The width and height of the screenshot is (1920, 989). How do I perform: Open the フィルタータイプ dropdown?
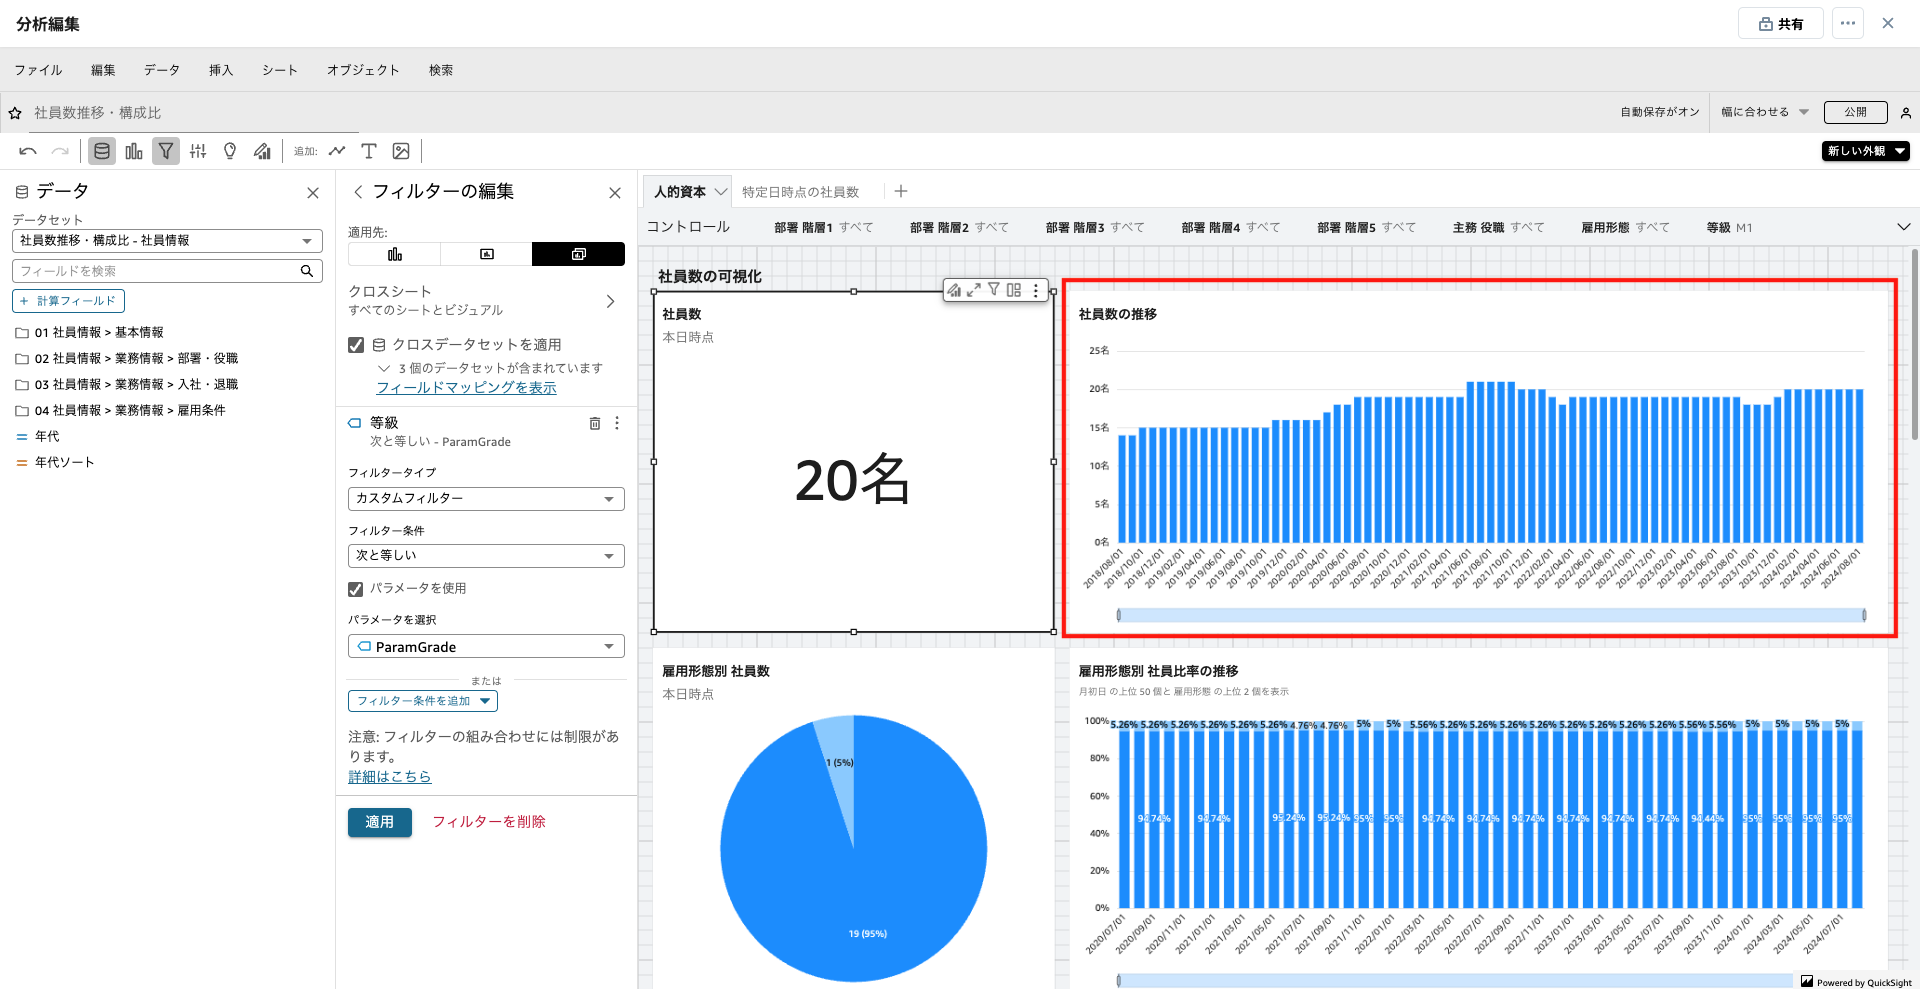click(x=486, y=498)
